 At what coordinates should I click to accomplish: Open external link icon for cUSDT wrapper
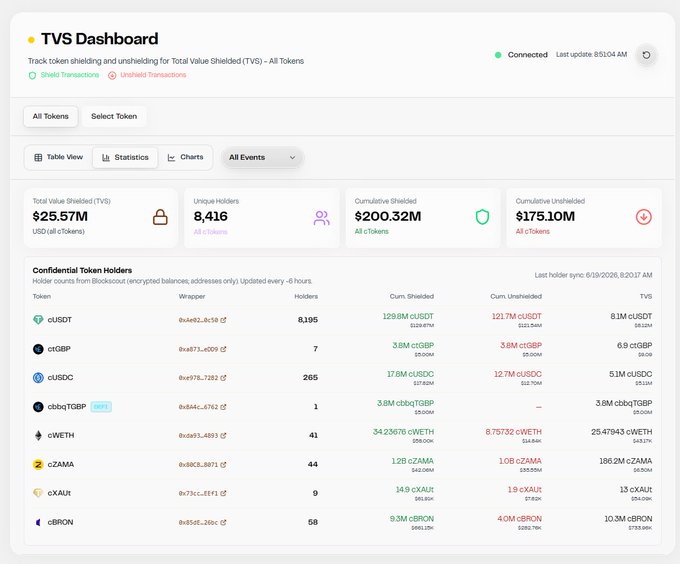[223, 320]
